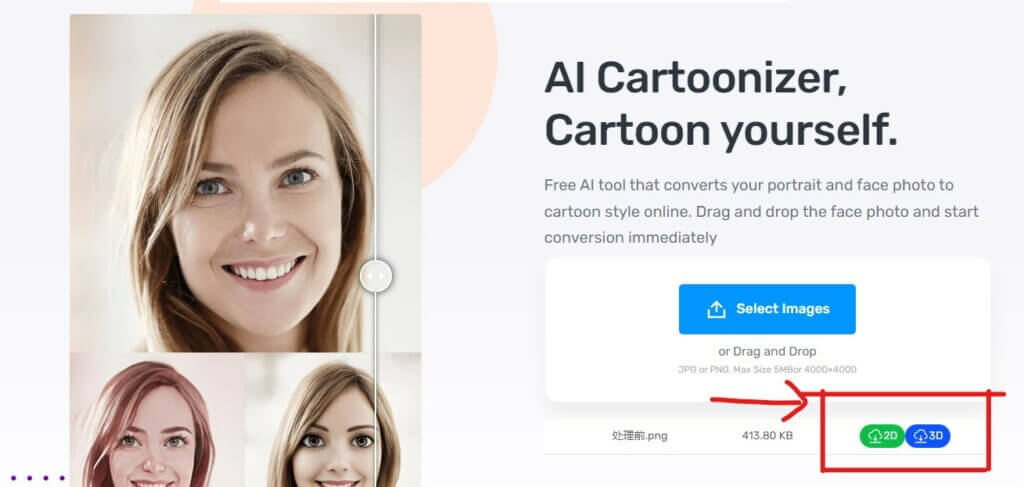This screenshot has height=487, width=1024.
Task: Click the 'Free AI tool' description paragraph
Action: click(761, 211)
